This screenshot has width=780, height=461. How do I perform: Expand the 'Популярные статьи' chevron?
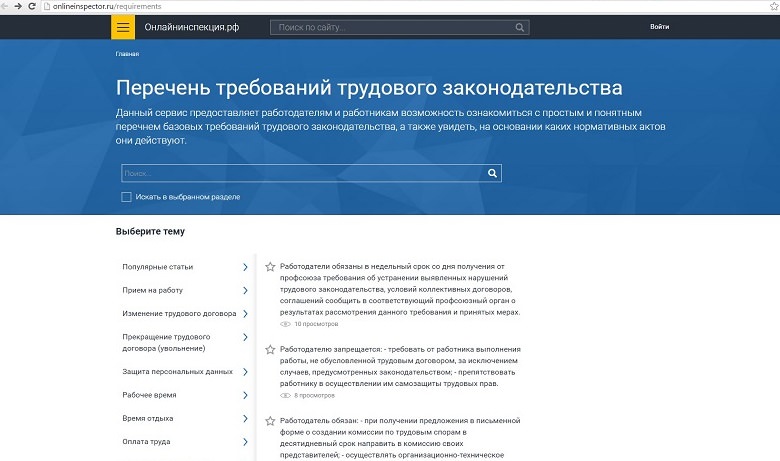point(245,267)
